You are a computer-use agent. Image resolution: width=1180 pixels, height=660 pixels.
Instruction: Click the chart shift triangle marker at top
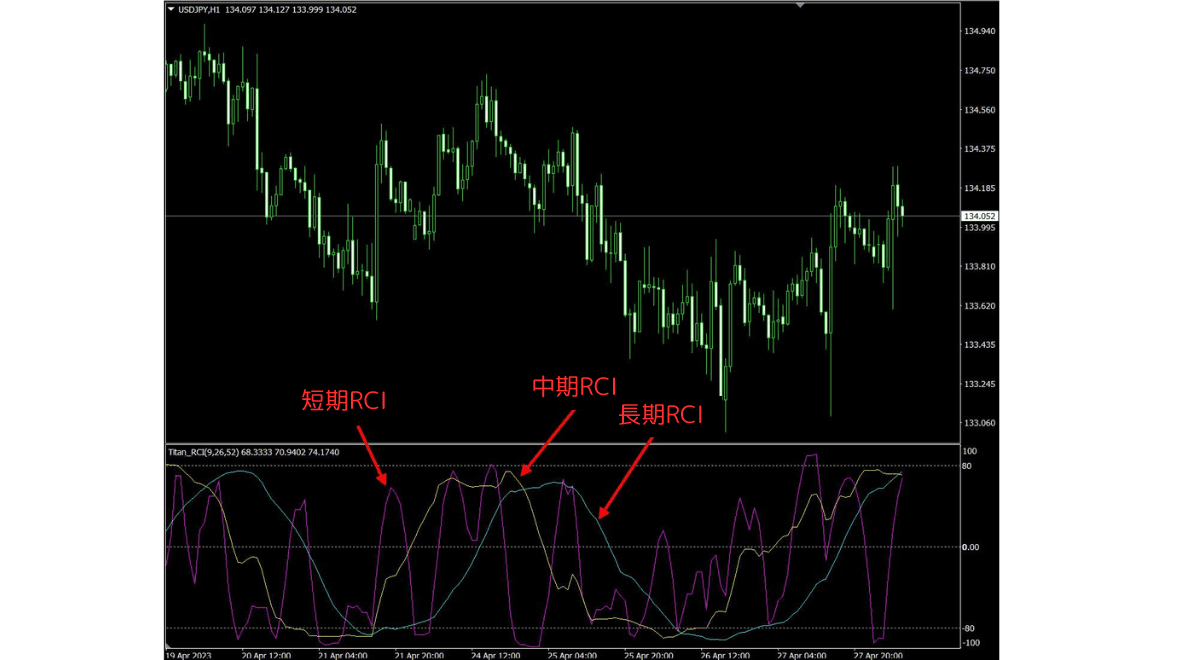coord(800,5)
